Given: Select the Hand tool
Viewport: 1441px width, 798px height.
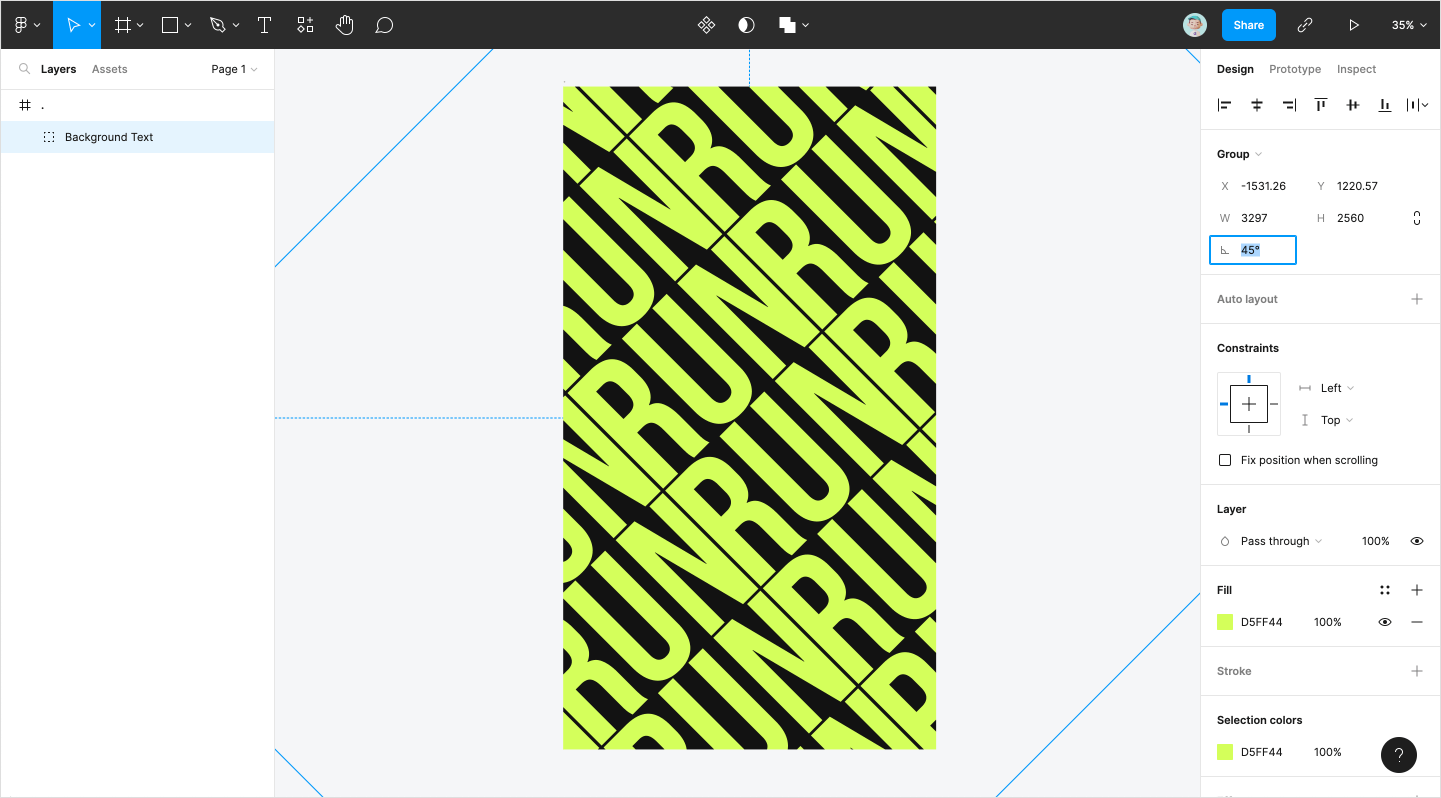Looking at the screenshot, I should pos(344,25).
